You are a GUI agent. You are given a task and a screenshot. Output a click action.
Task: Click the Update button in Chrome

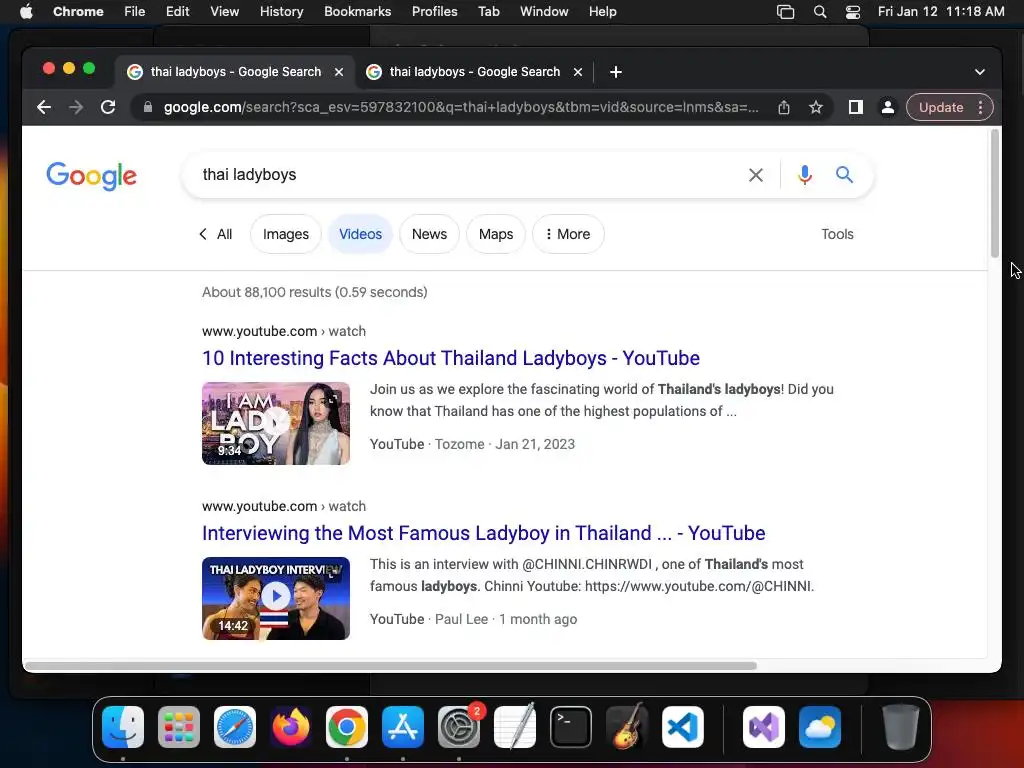click(940, 107)
